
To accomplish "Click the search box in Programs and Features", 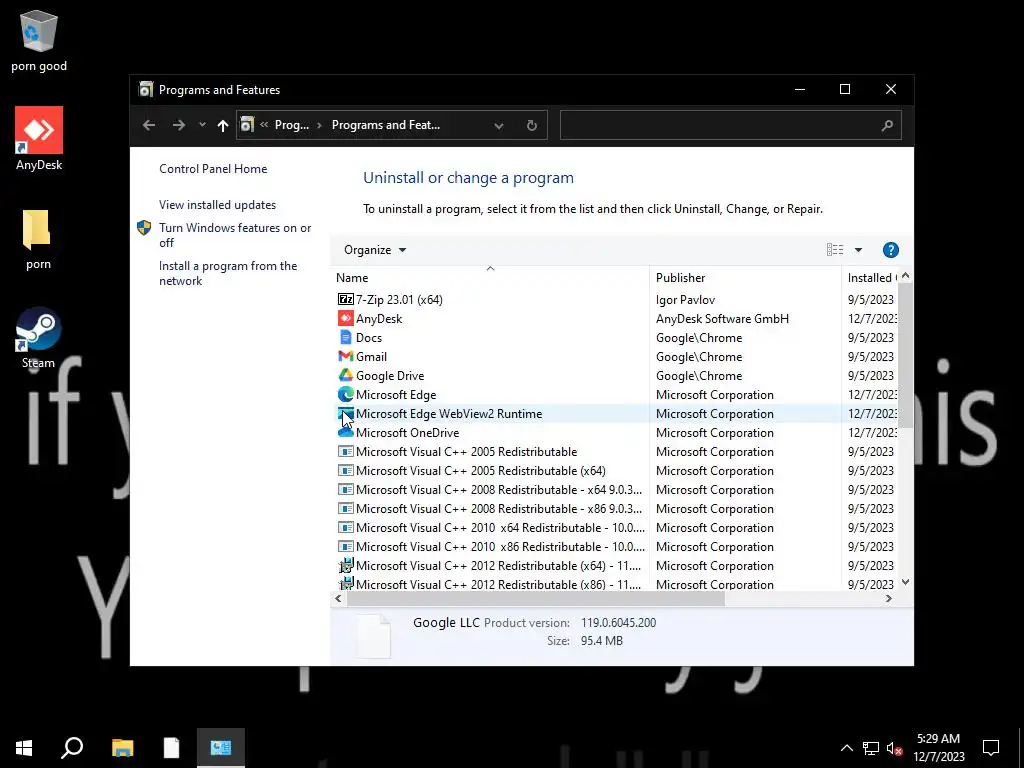I will [x=731, y=125].
